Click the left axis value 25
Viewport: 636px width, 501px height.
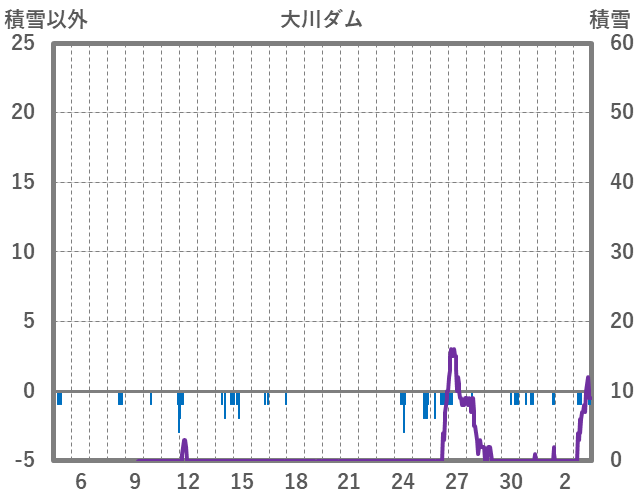click(22, 43)
